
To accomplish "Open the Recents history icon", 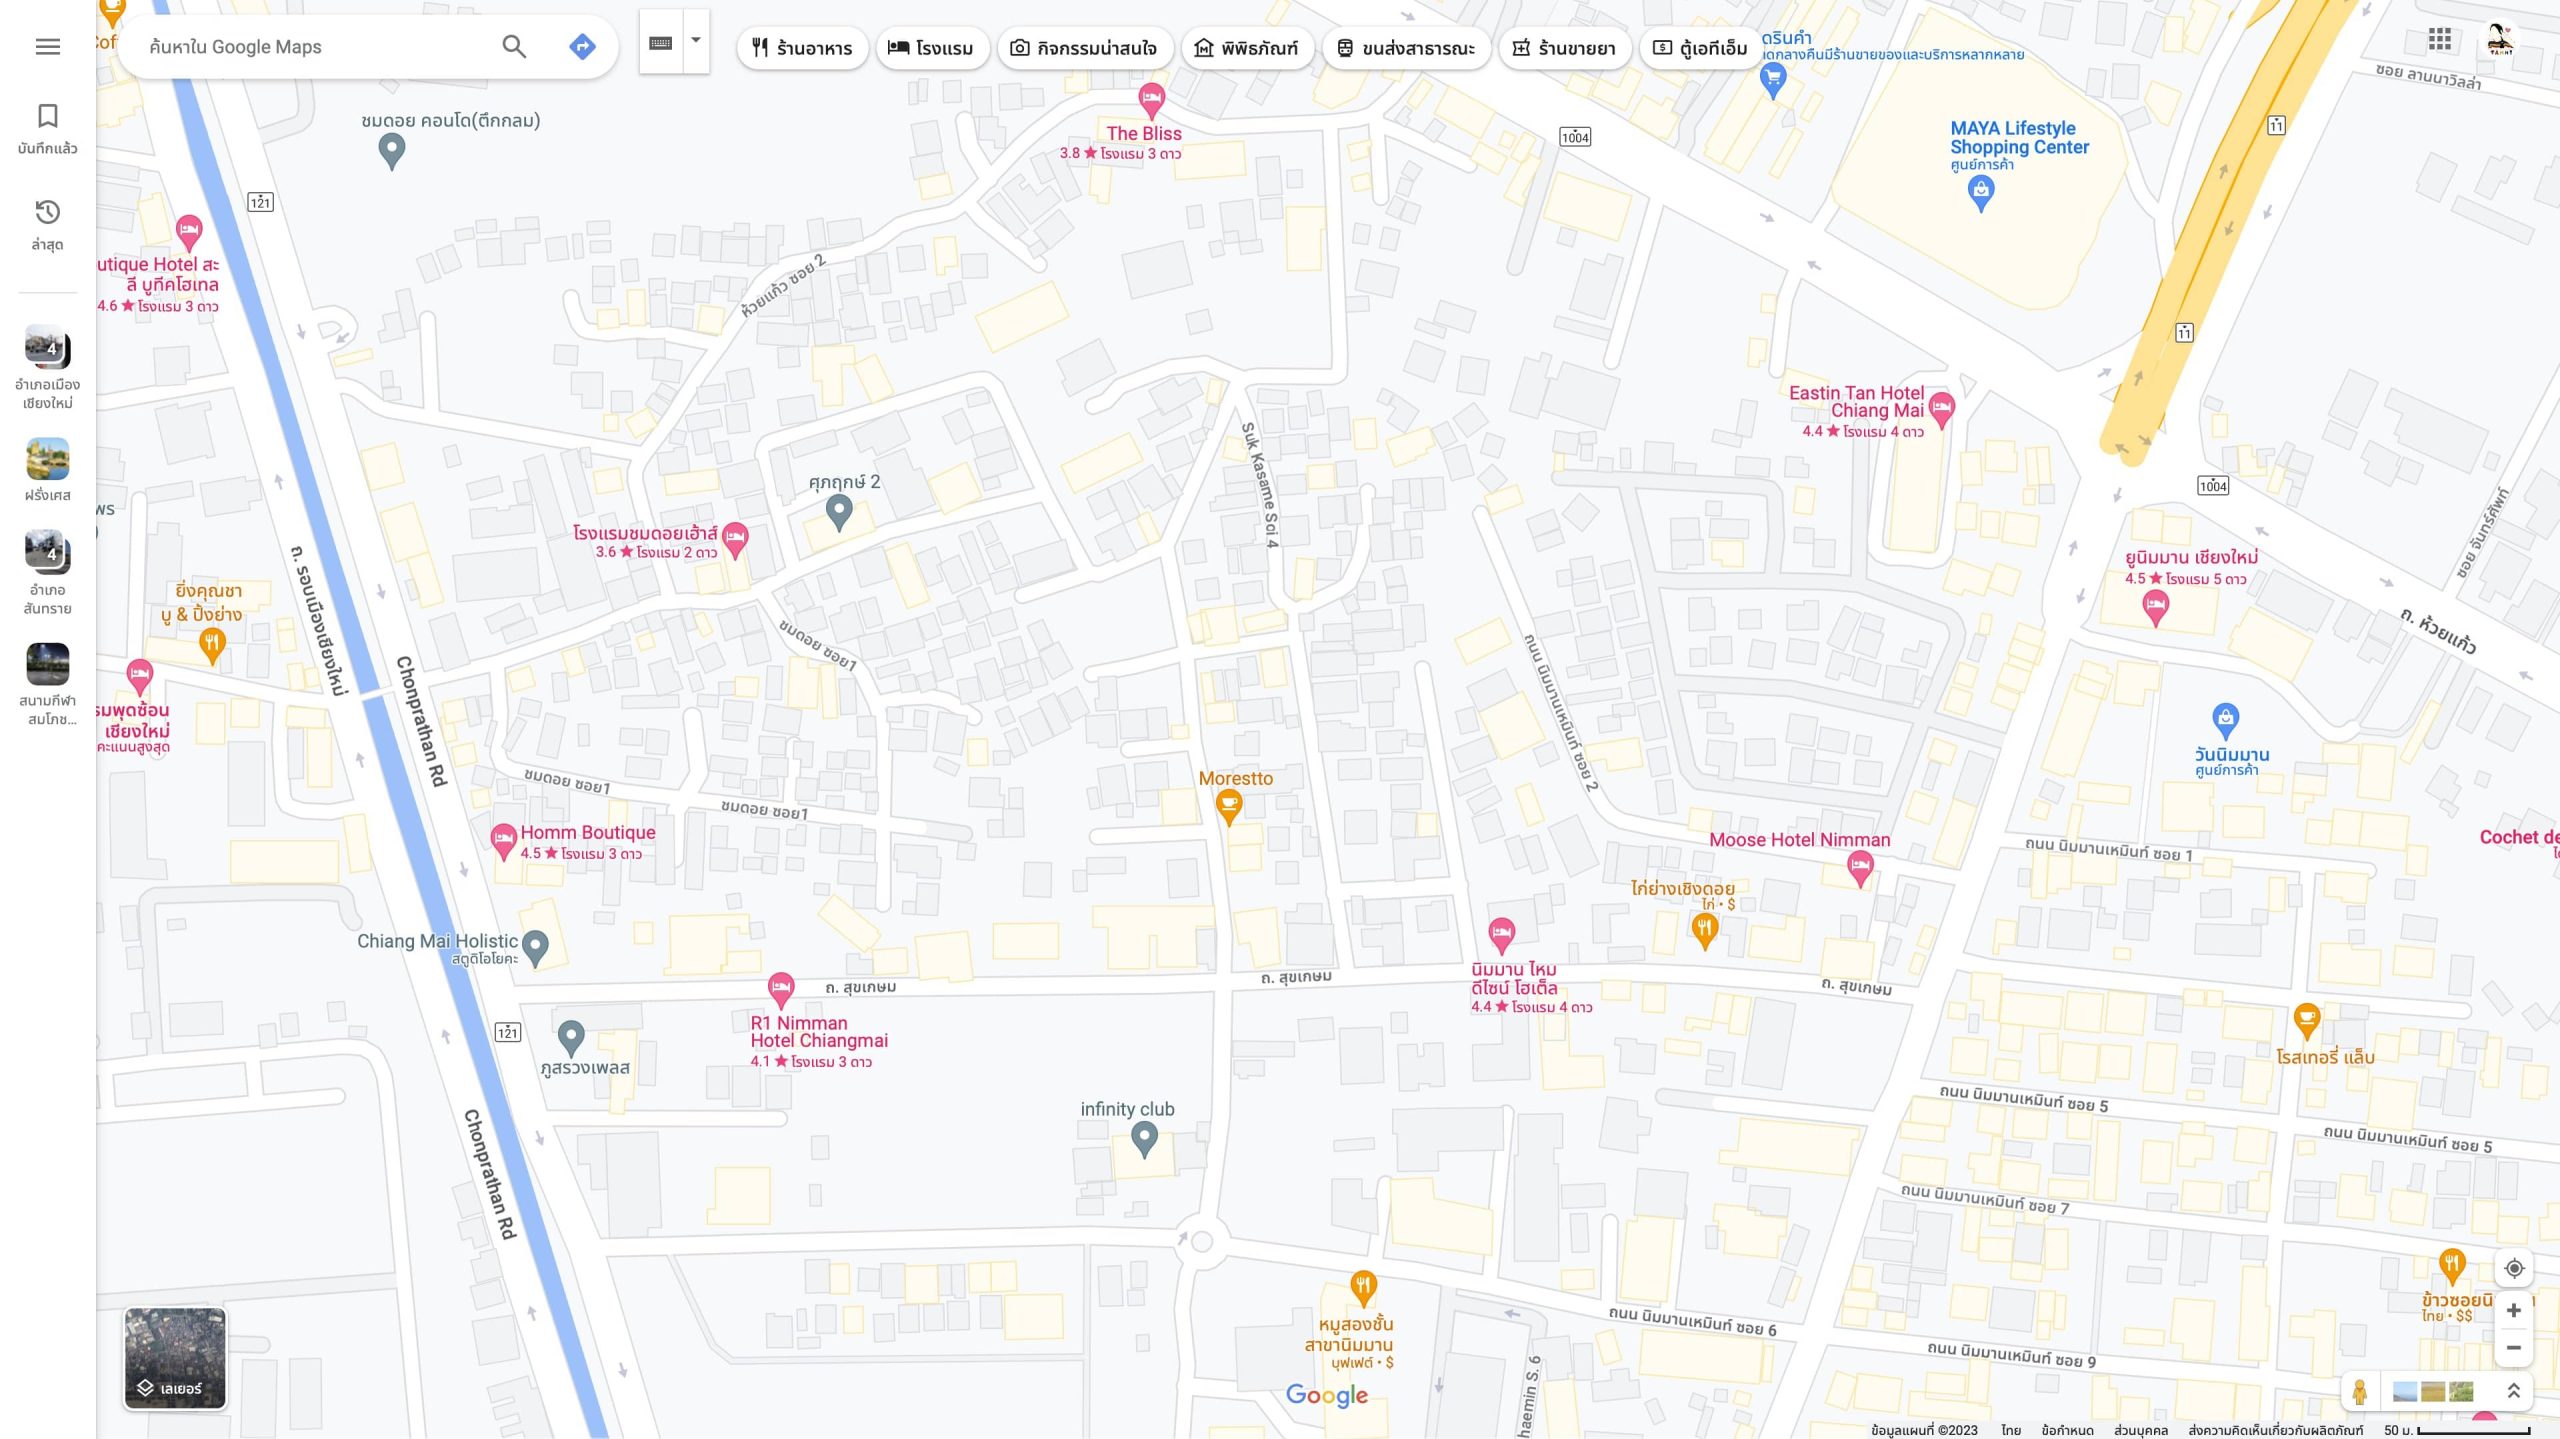I will (47, 213).
